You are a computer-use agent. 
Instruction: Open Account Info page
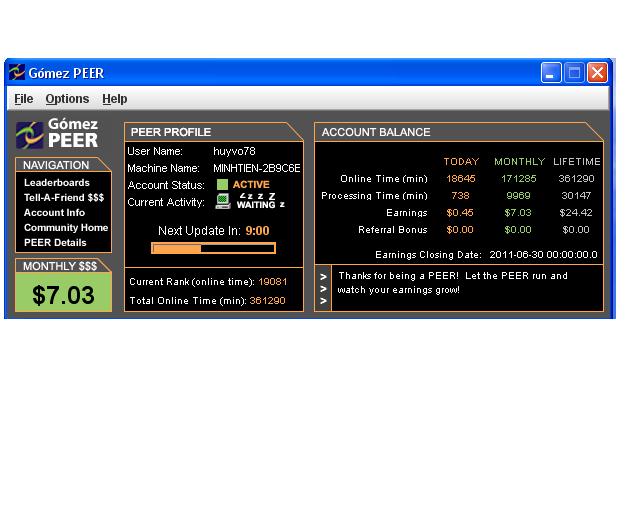[x=54, y=213]
